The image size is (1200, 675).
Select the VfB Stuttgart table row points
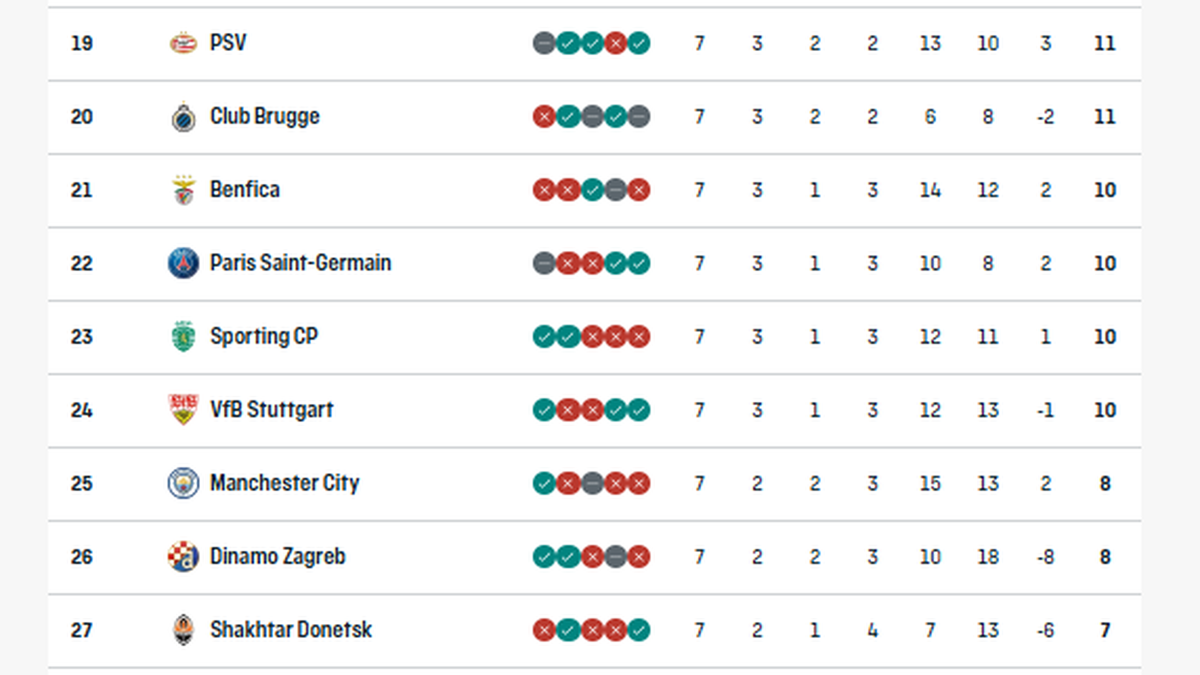[1104, 410]
